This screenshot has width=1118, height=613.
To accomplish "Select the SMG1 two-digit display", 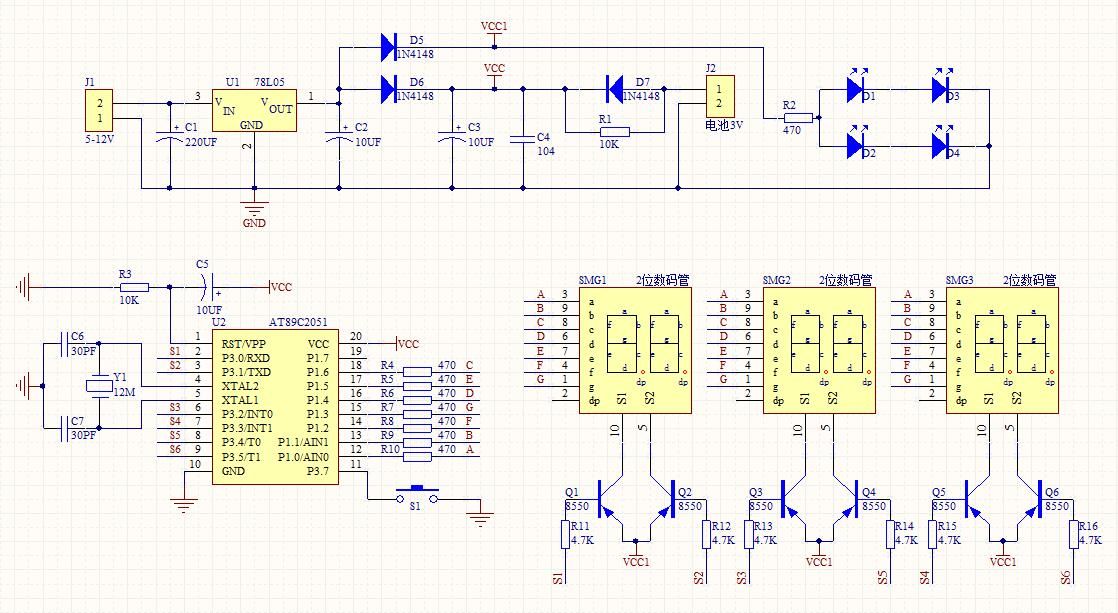I will tap(636, 349).
